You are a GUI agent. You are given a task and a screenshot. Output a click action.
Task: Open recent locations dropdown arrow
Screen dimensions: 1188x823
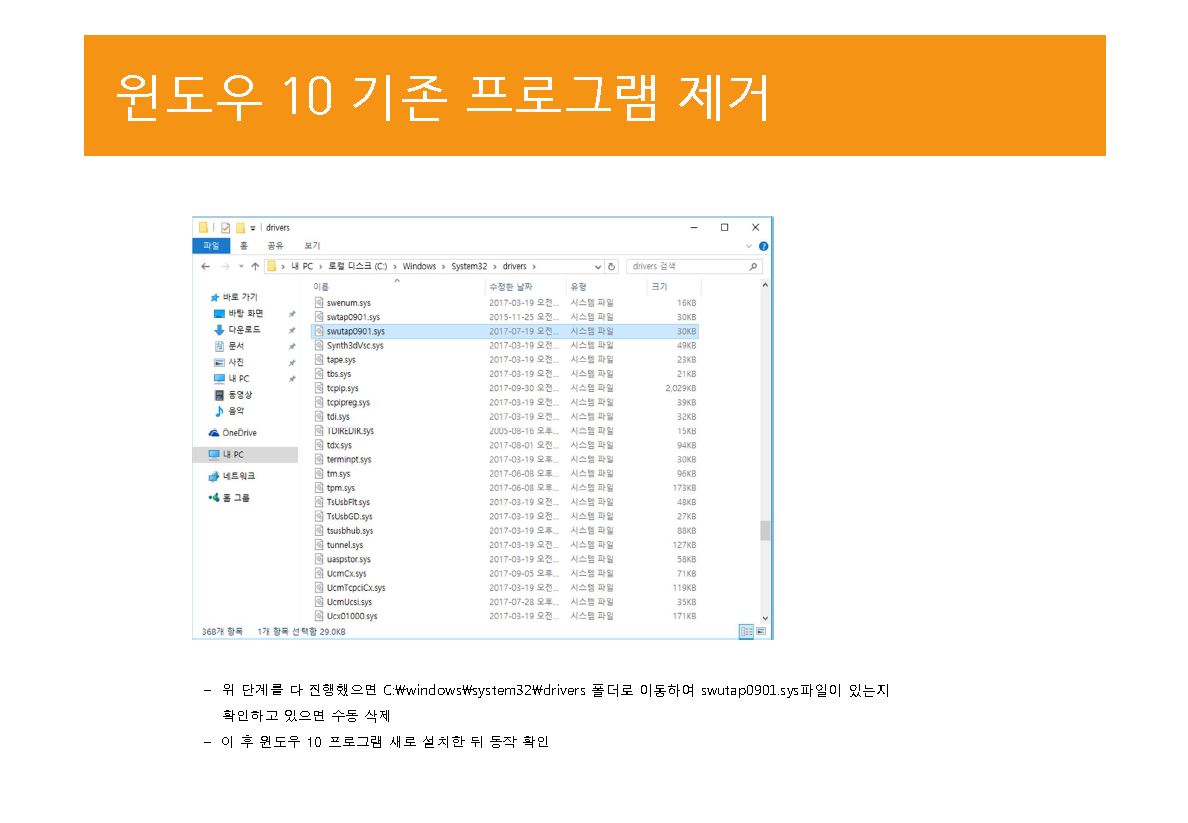241,267
